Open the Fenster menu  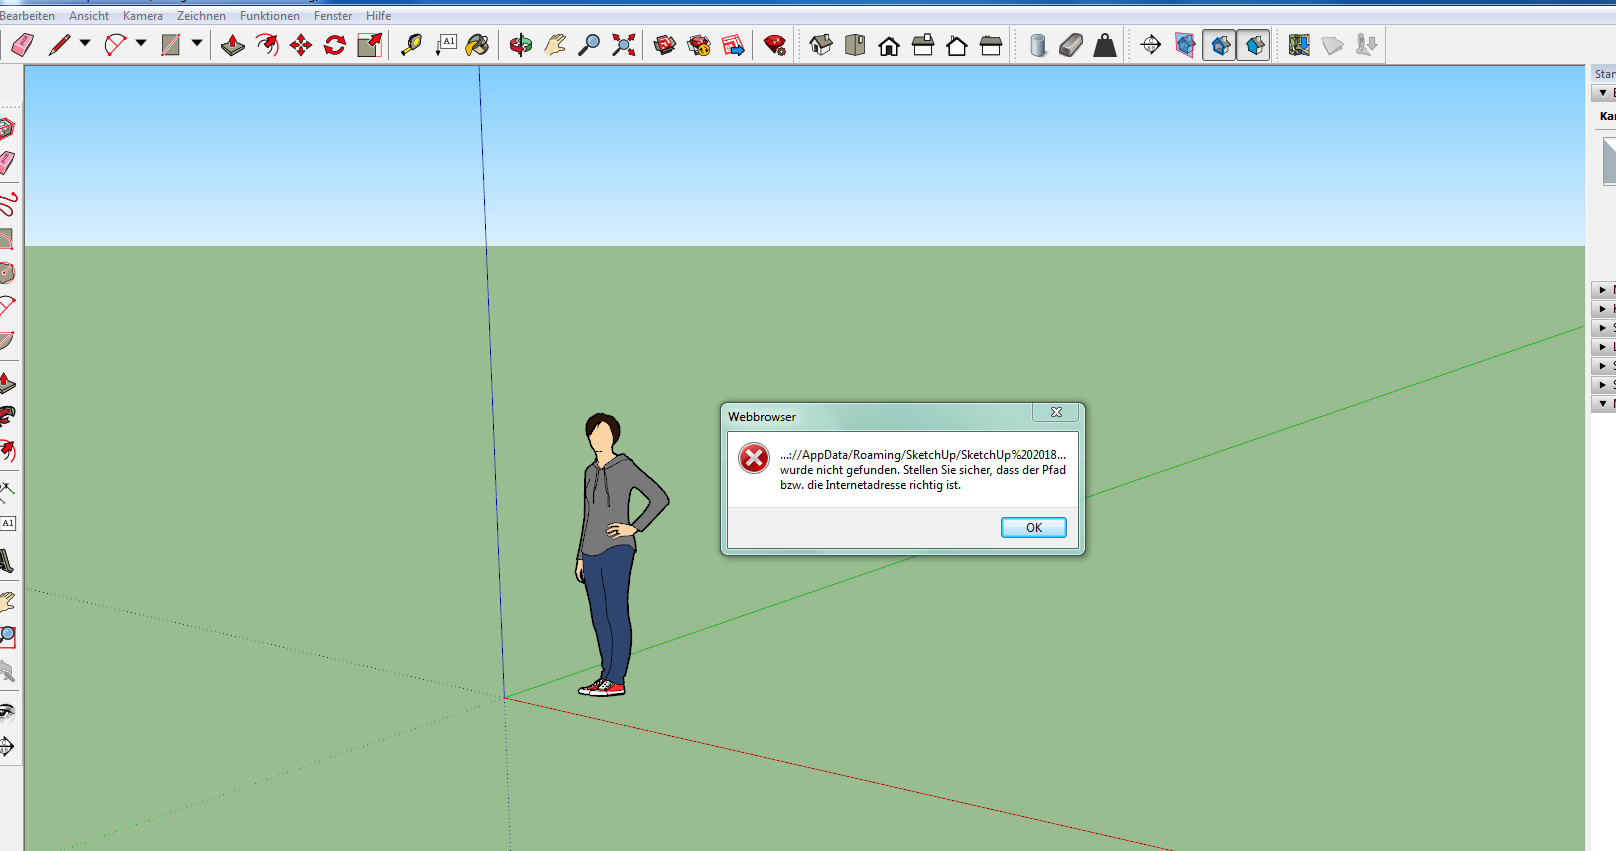(332, 16)
